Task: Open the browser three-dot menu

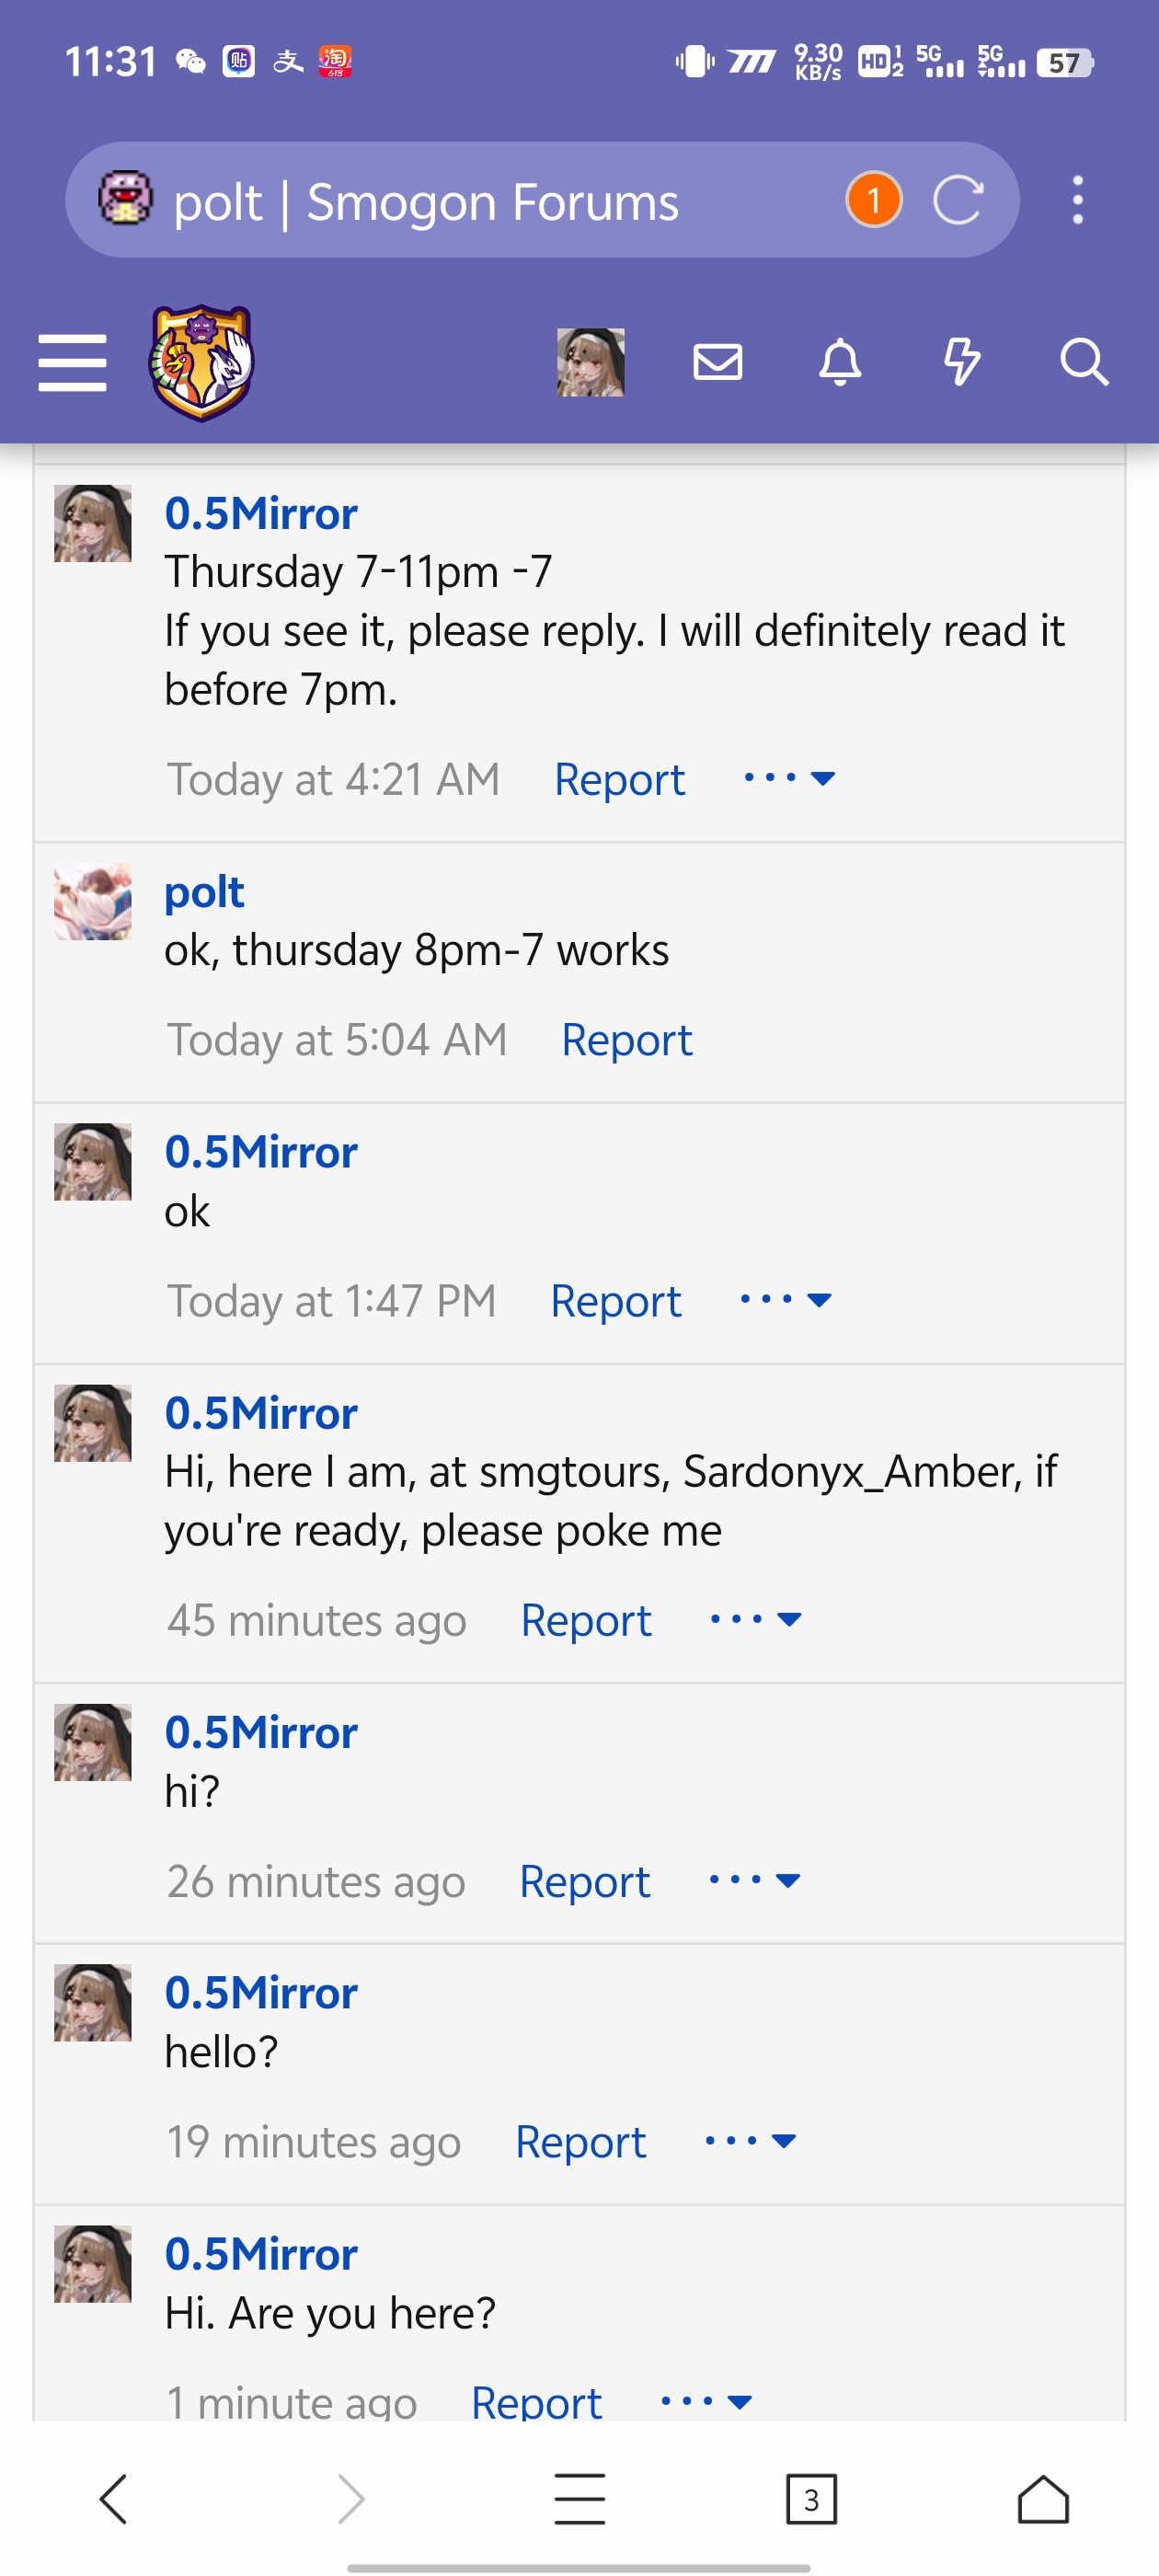Action: pyautogui.click(x=1077, y=200)
